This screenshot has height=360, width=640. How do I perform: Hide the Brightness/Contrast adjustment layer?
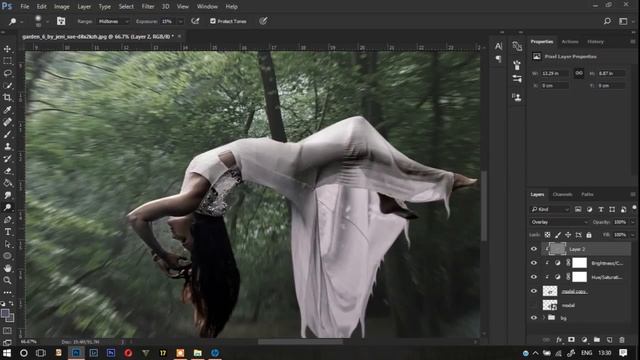534,263
